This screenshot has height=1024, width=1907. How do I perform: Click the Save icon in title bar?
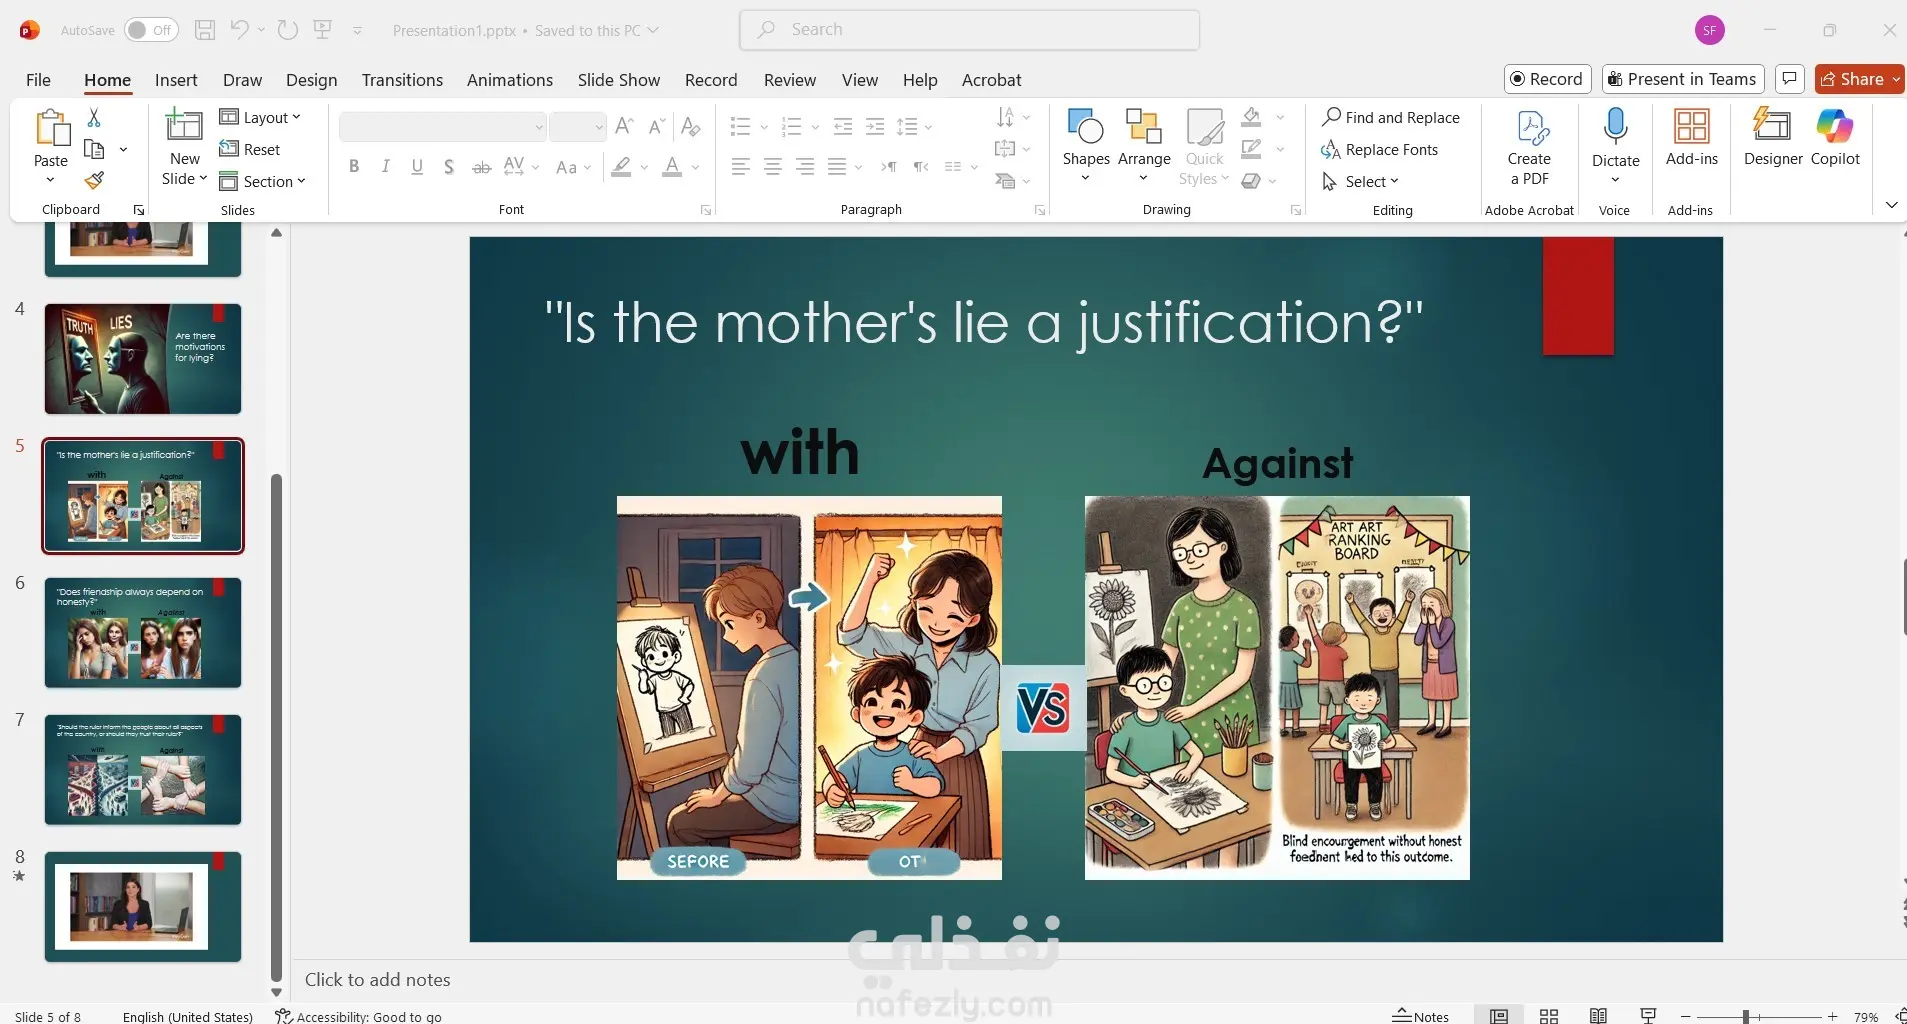coord(205,30)
